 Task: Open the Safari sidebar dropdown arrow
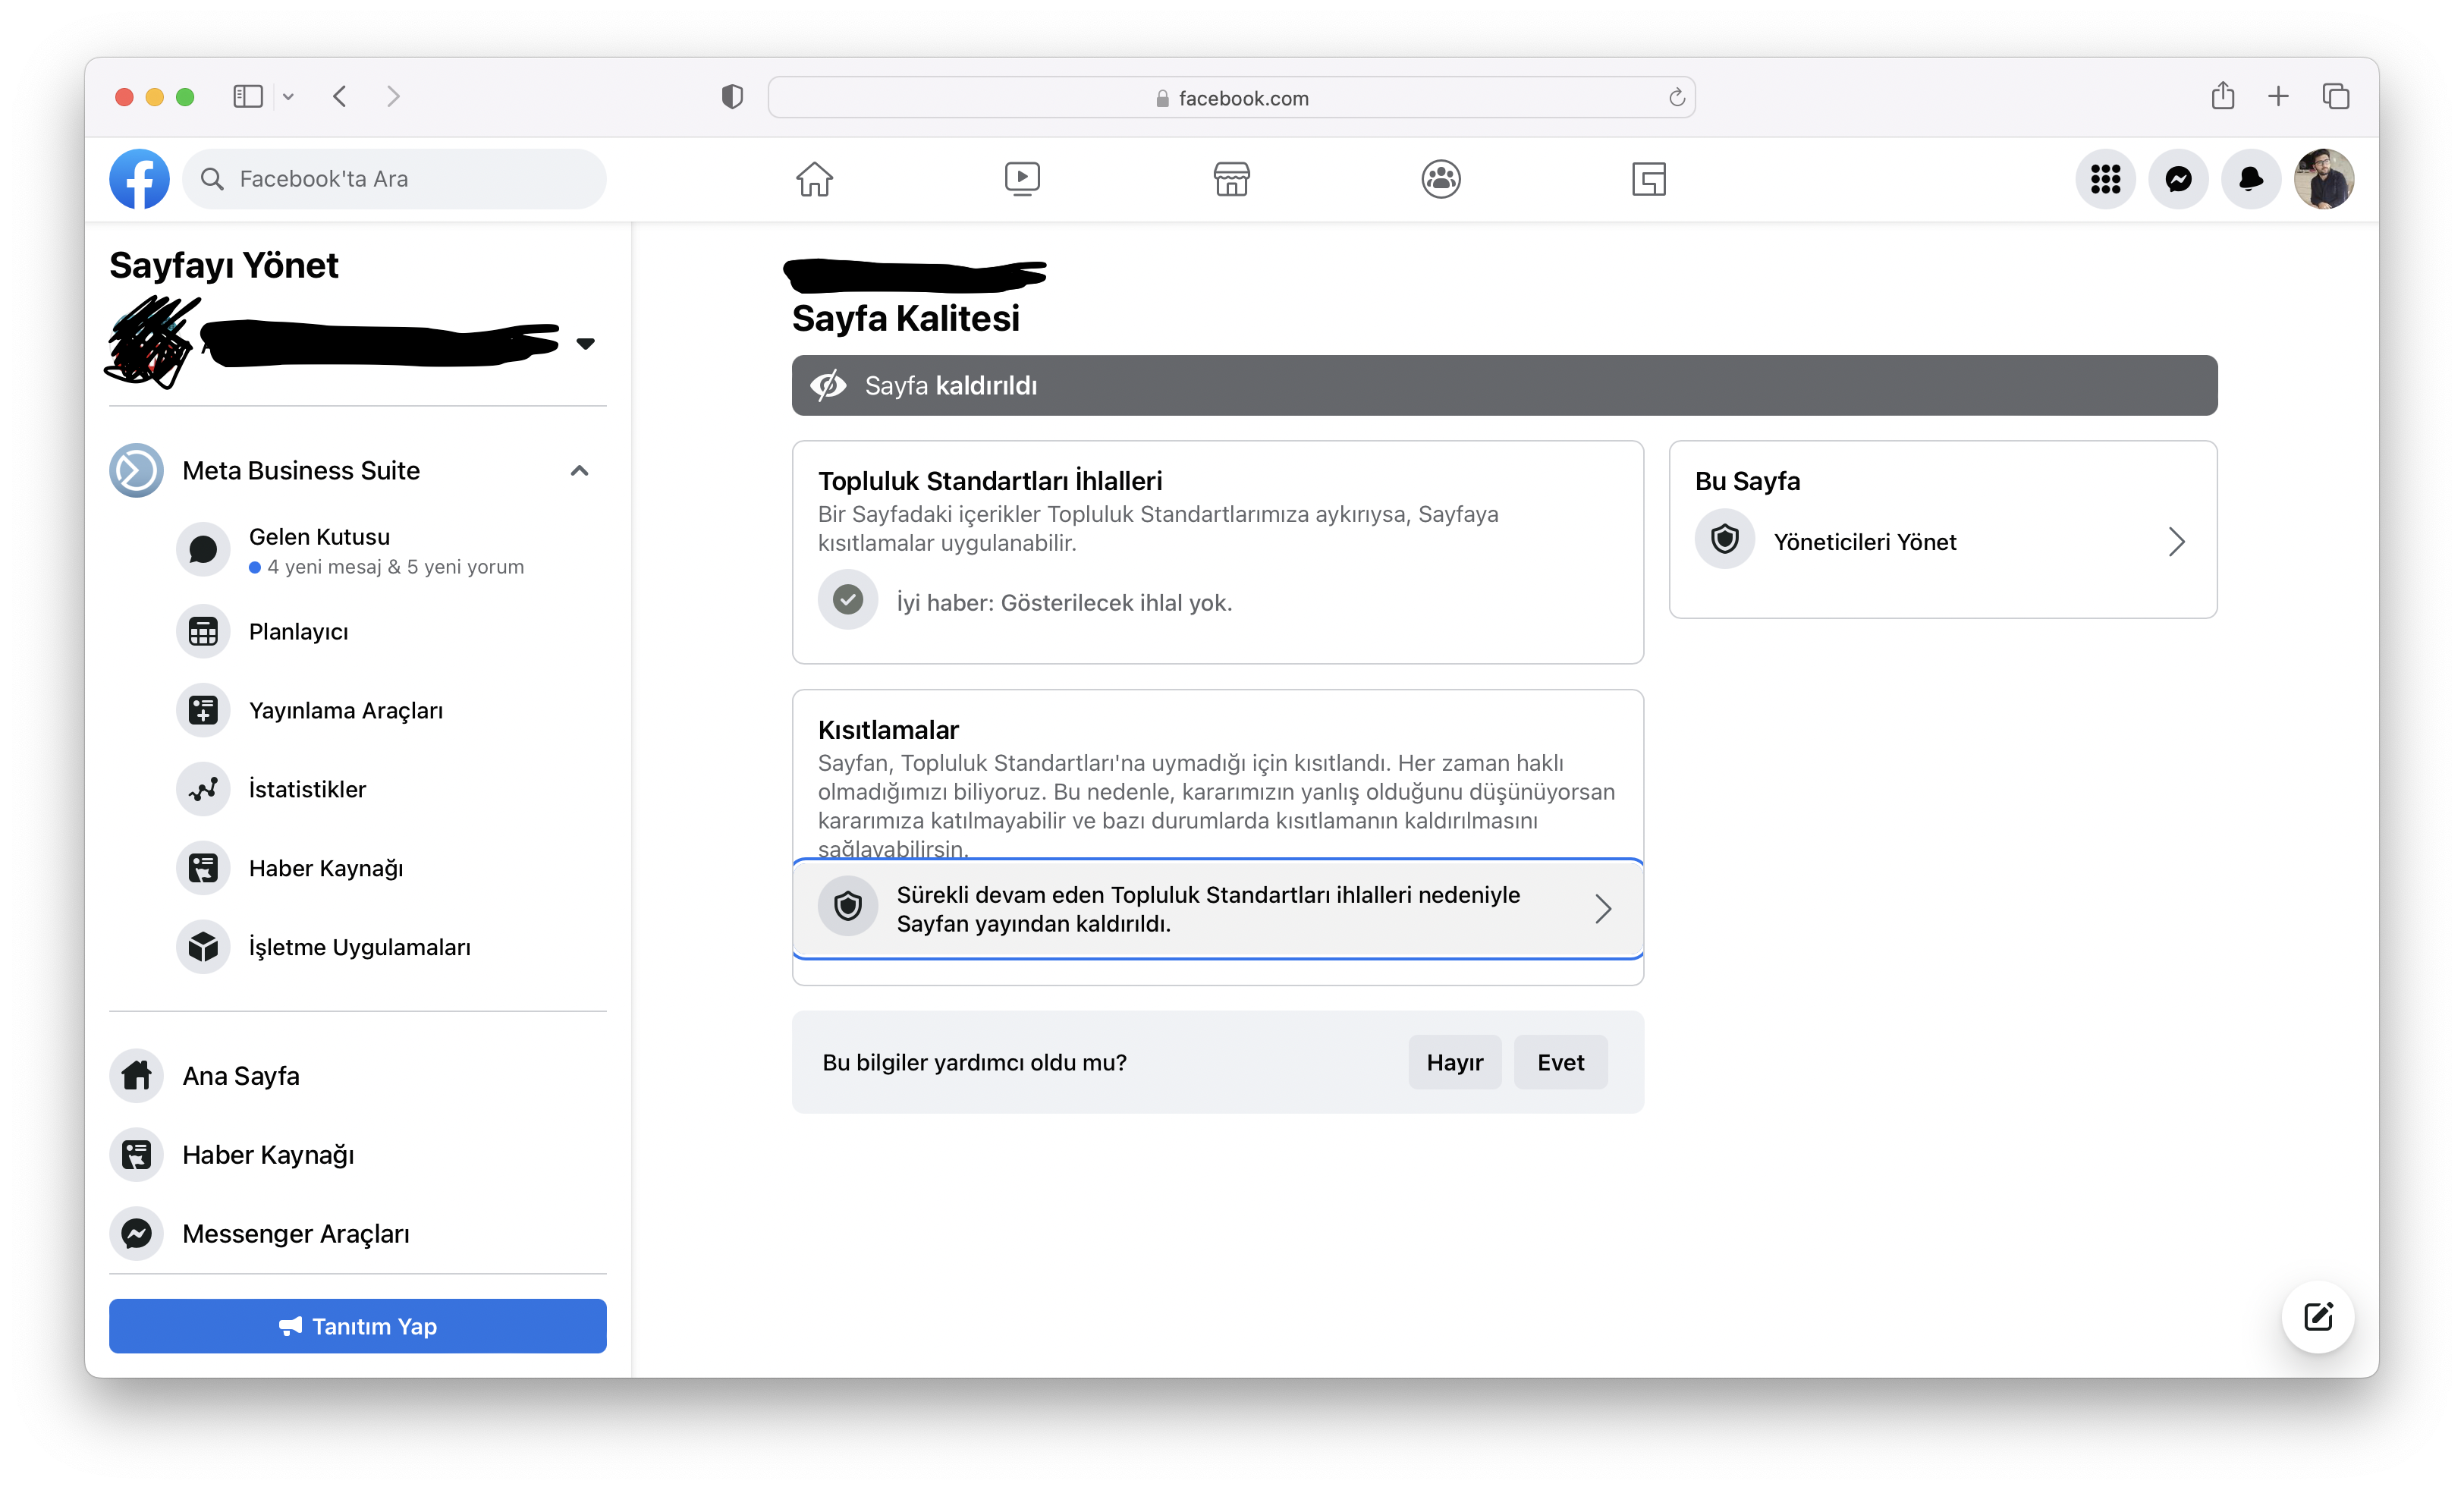tap(288, 97)
